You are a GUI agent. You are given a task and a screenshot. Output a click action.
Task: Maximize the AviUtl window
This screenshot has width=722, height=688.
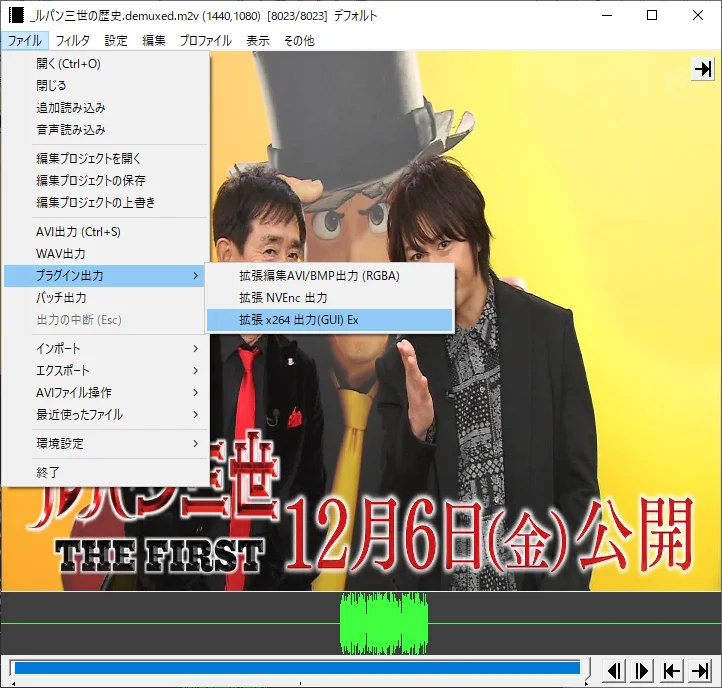click(651, 15)
